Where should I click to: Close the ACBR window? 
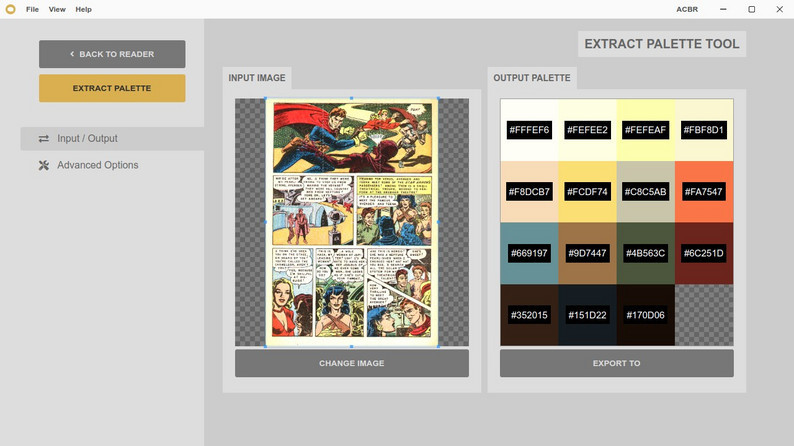pos(780,9)
